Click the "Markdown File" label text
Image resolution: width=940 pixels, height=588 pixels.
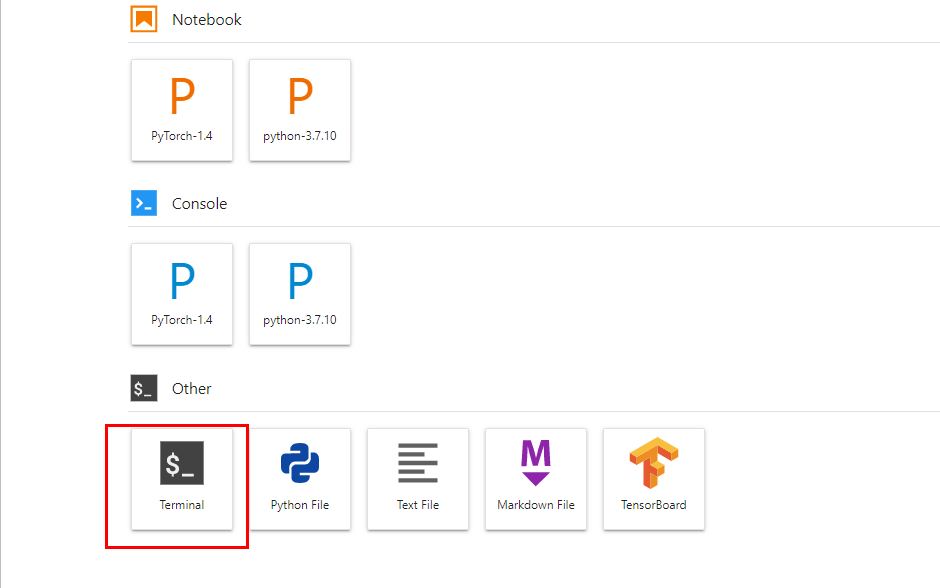click(536, 505)
